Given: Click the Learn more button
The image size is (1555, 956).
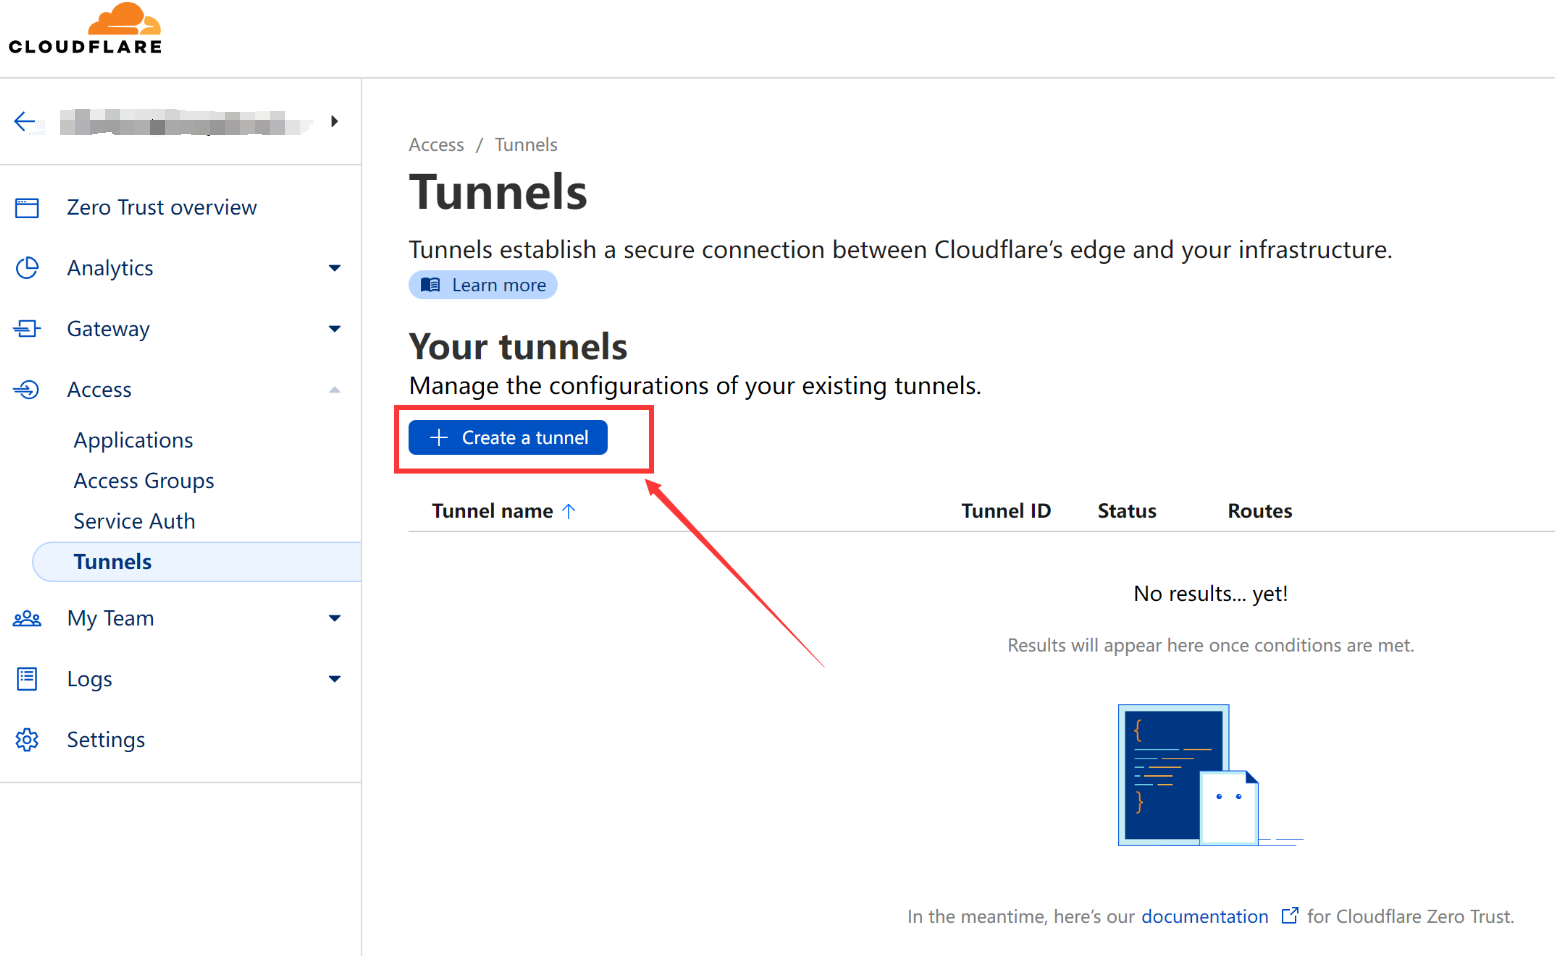Looking at the screenshot, I should tap(483, 285).
